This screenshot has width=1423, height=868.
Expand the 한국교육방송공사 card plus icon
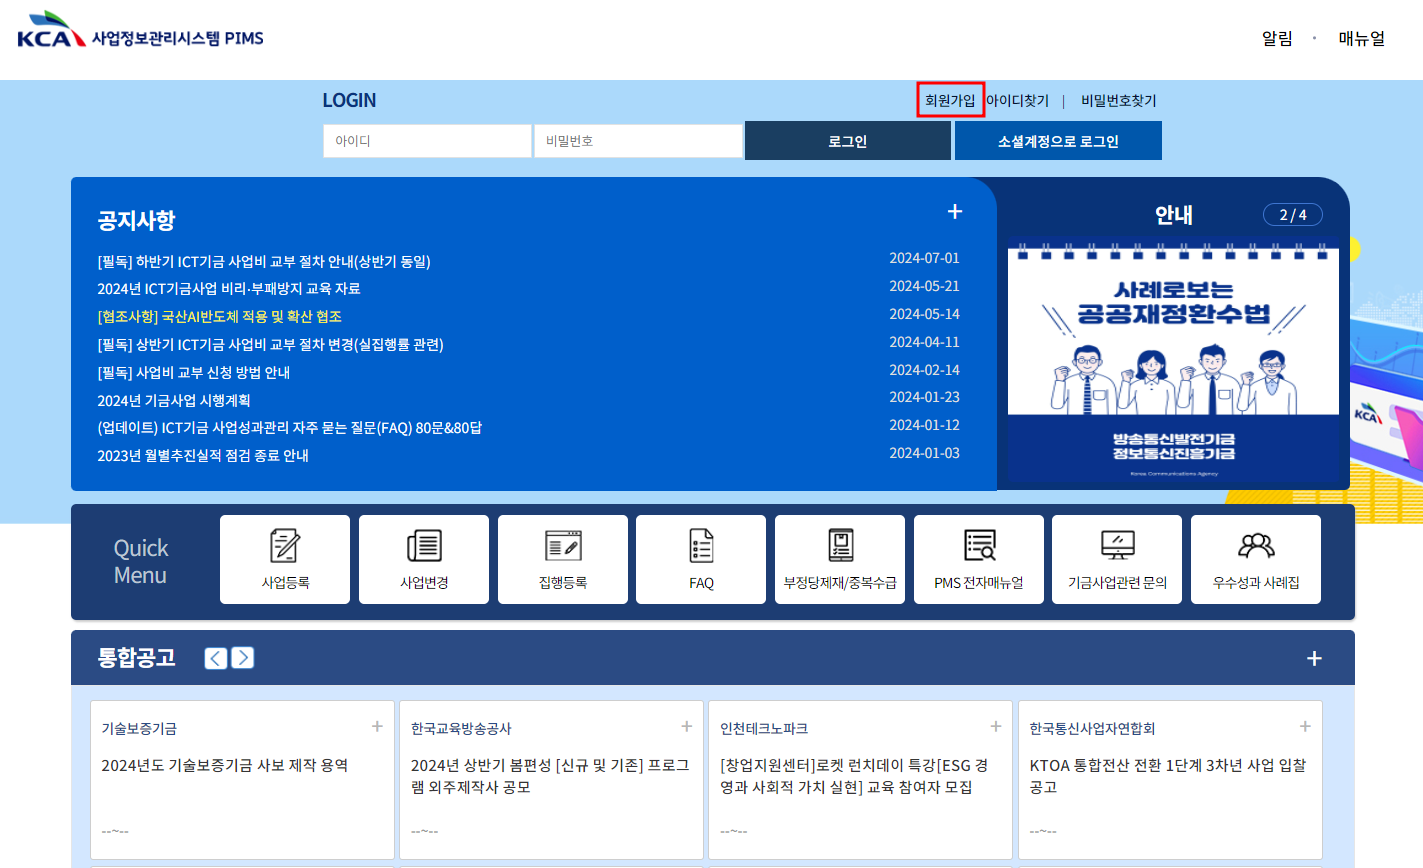point(686,727)
